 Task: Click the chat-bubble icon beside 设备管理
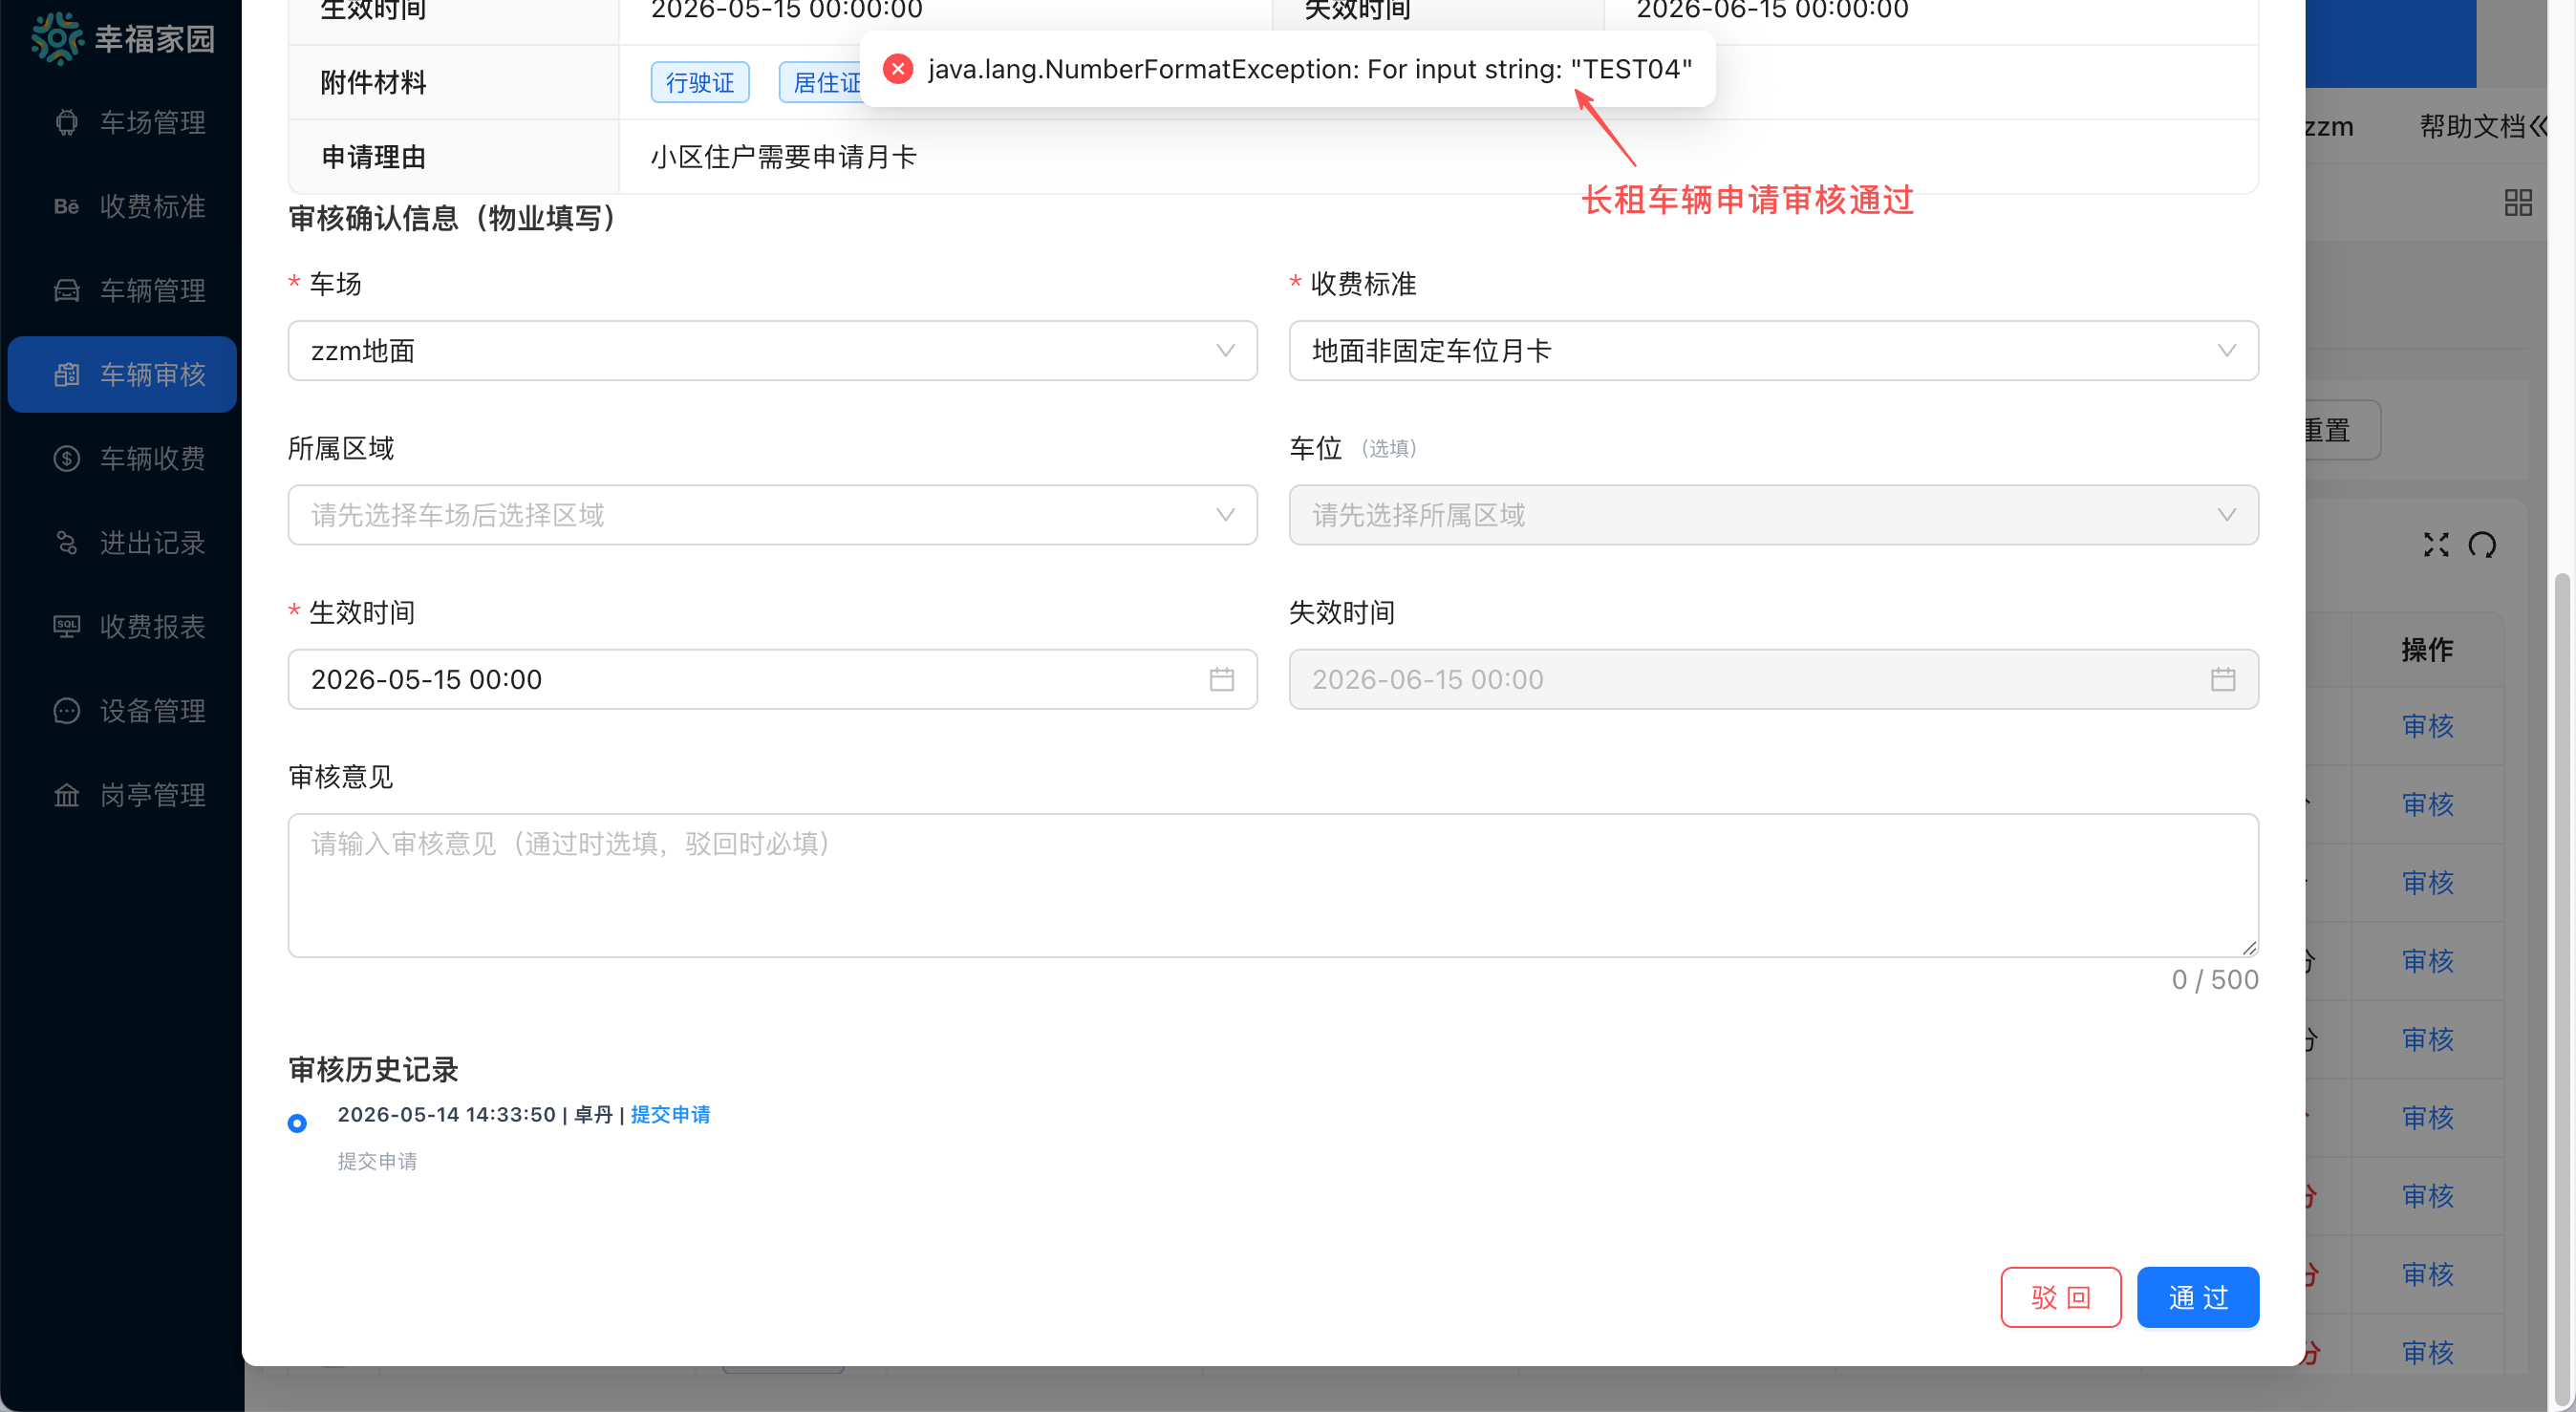click(x=66, y=710)
